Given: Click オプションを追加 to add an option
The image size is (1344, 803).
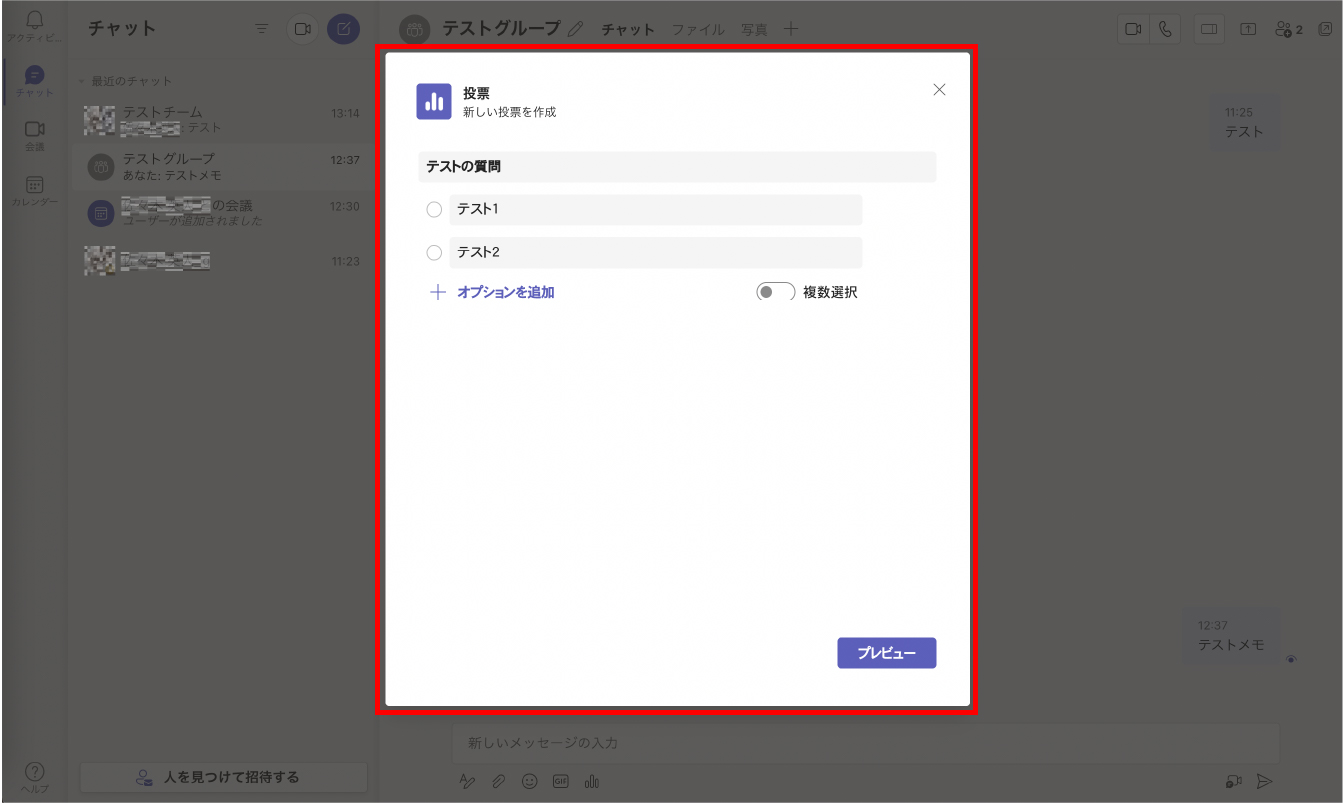Looking at the screenshot, I should point(505,293).
